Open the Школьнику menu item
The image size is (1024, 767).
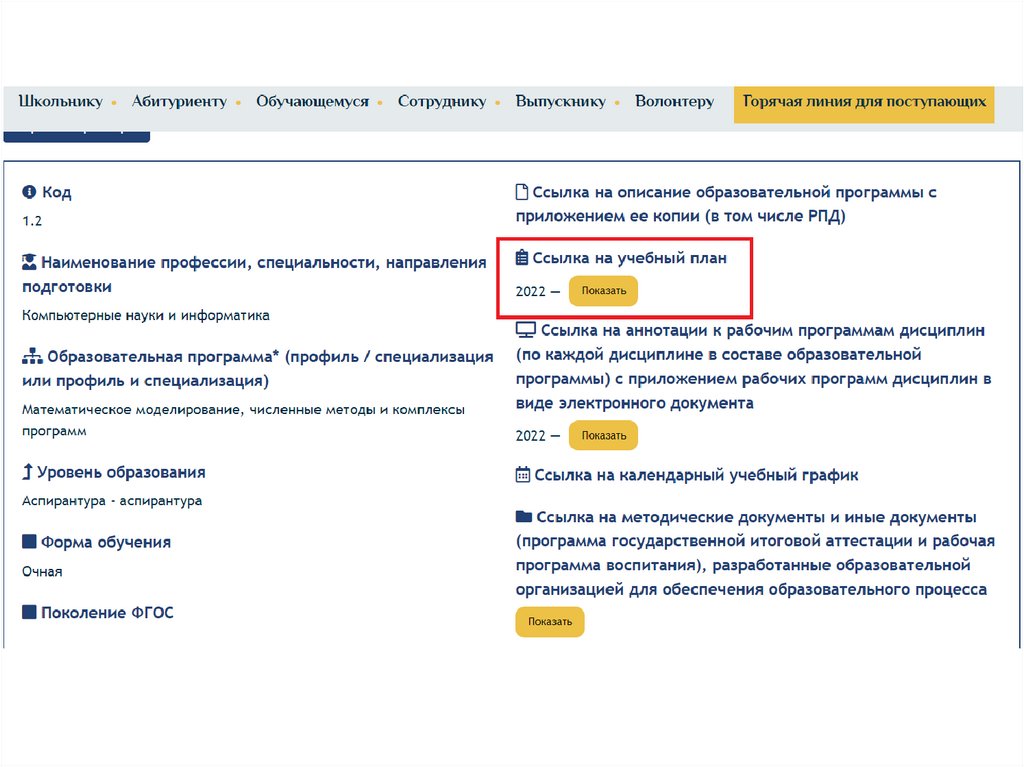[60, 101]
